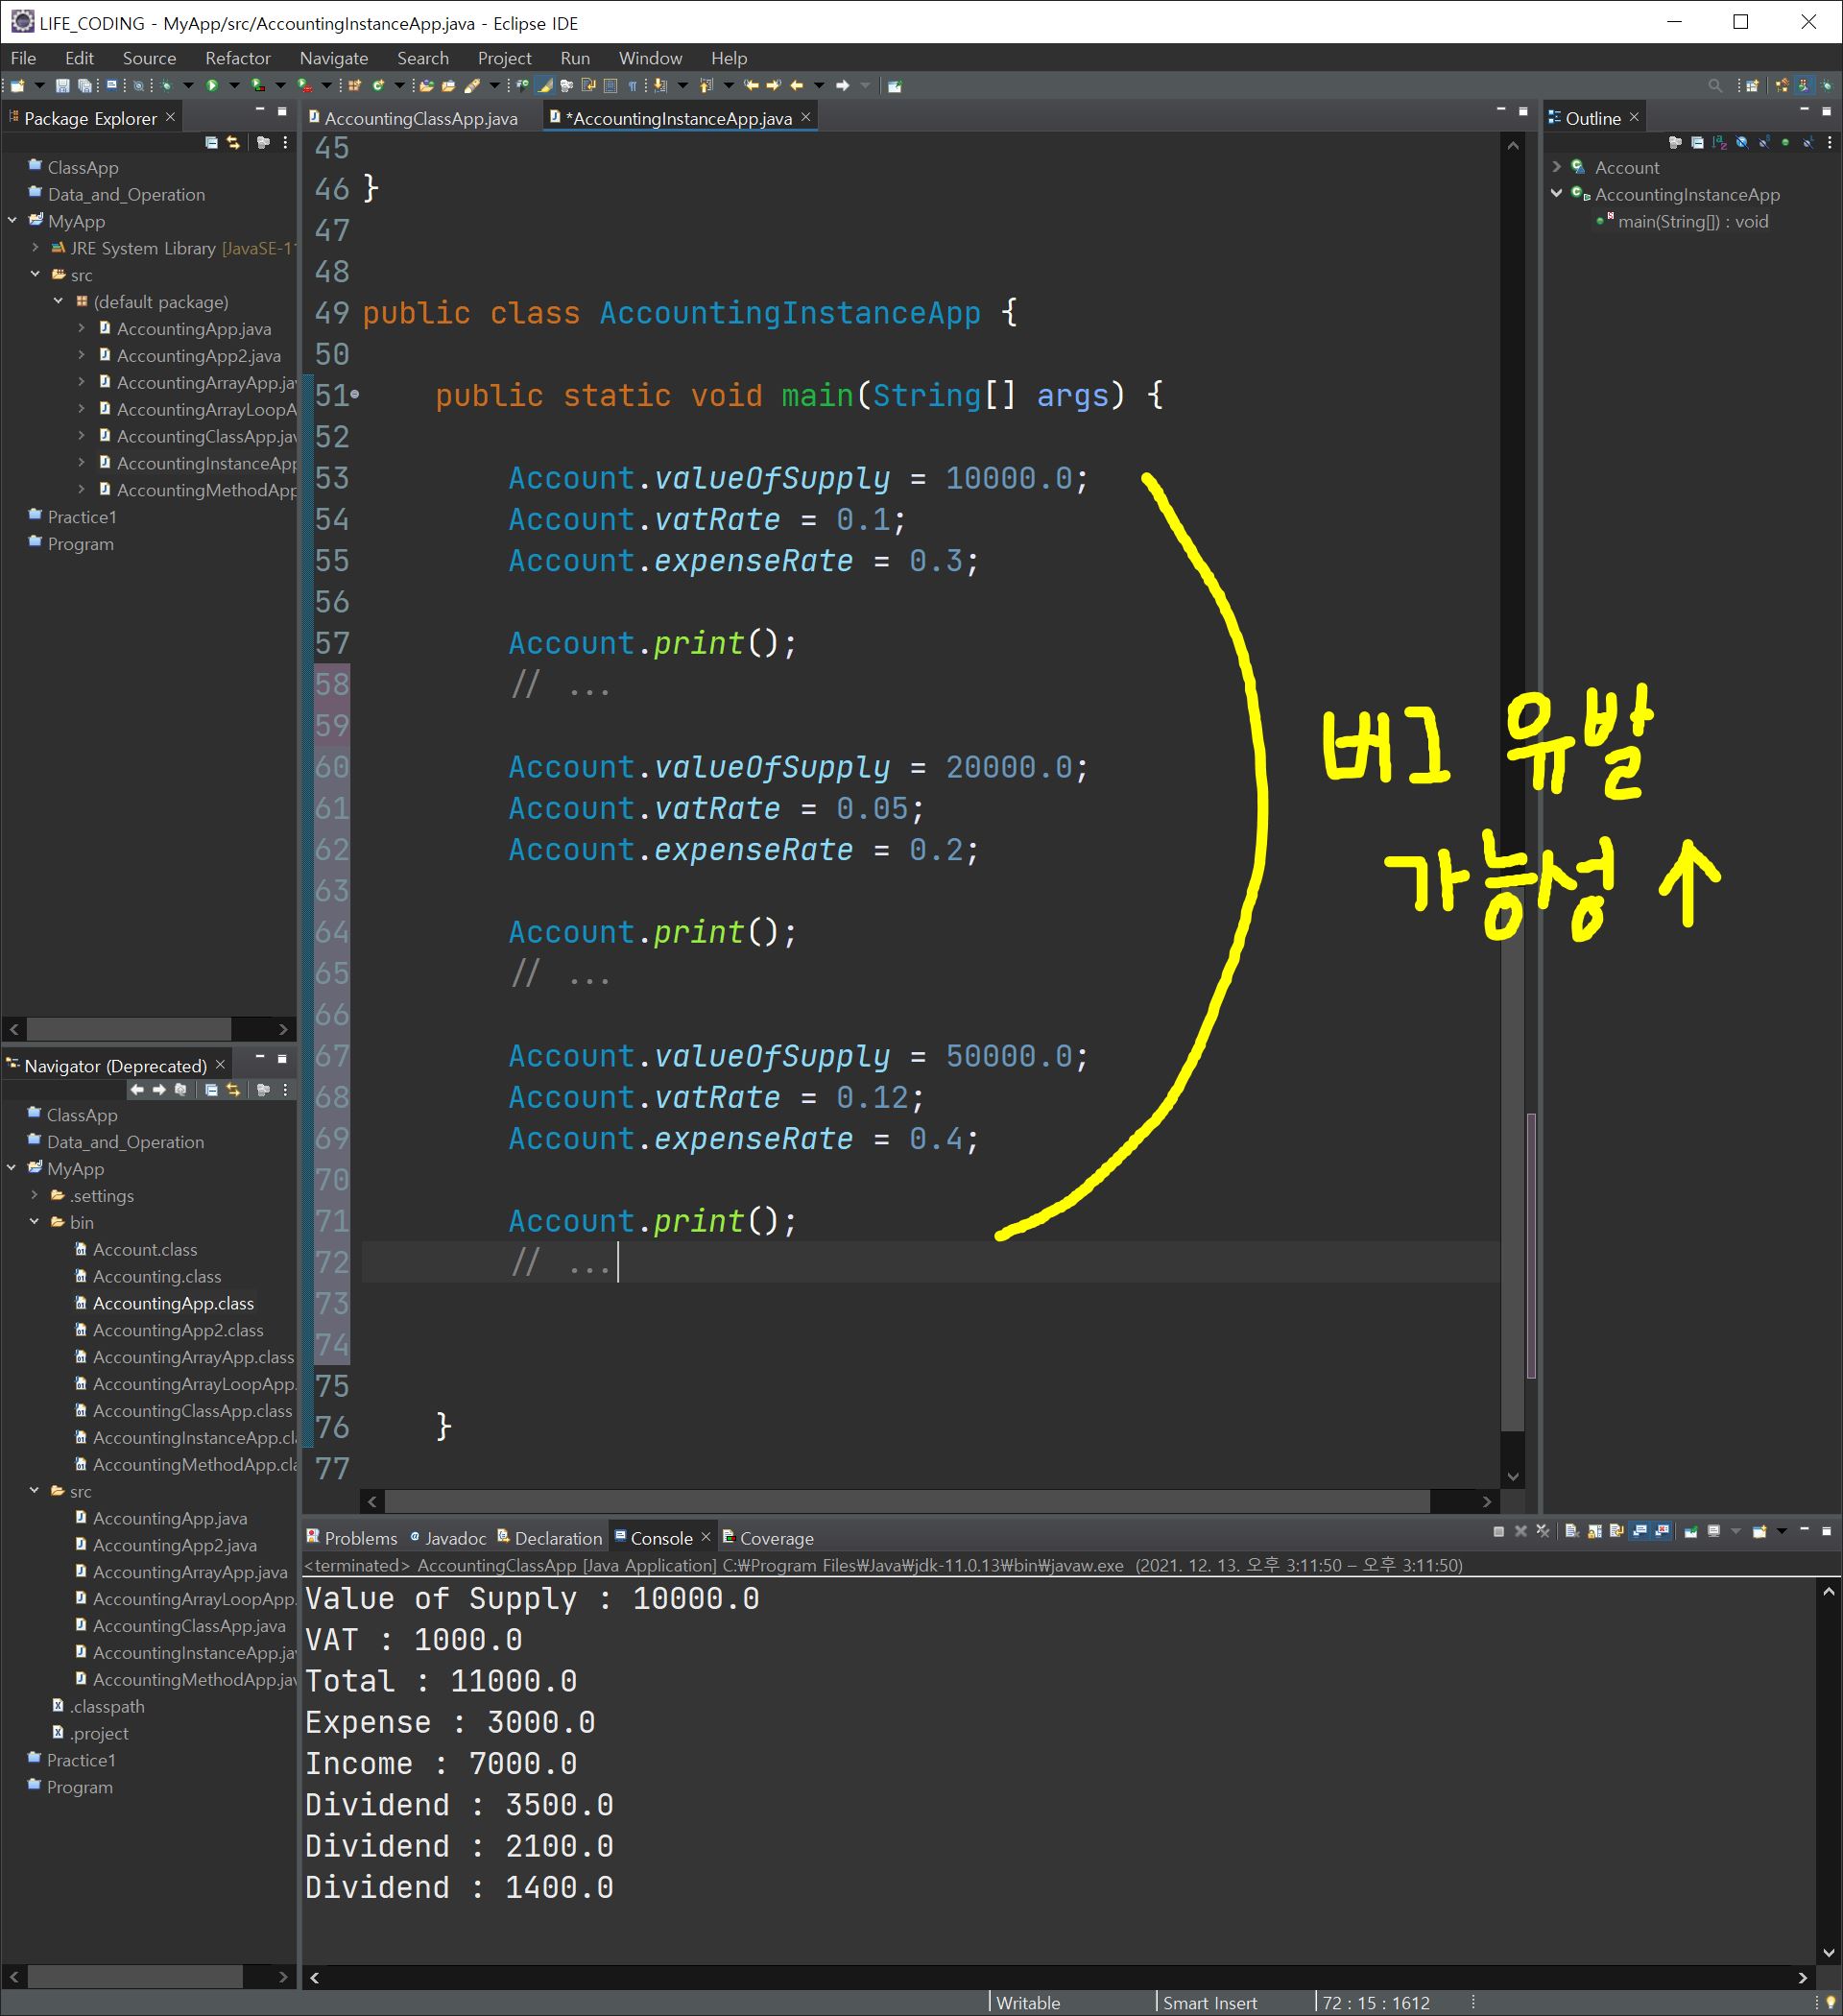Open the Refactor menu

coord(237,58)
